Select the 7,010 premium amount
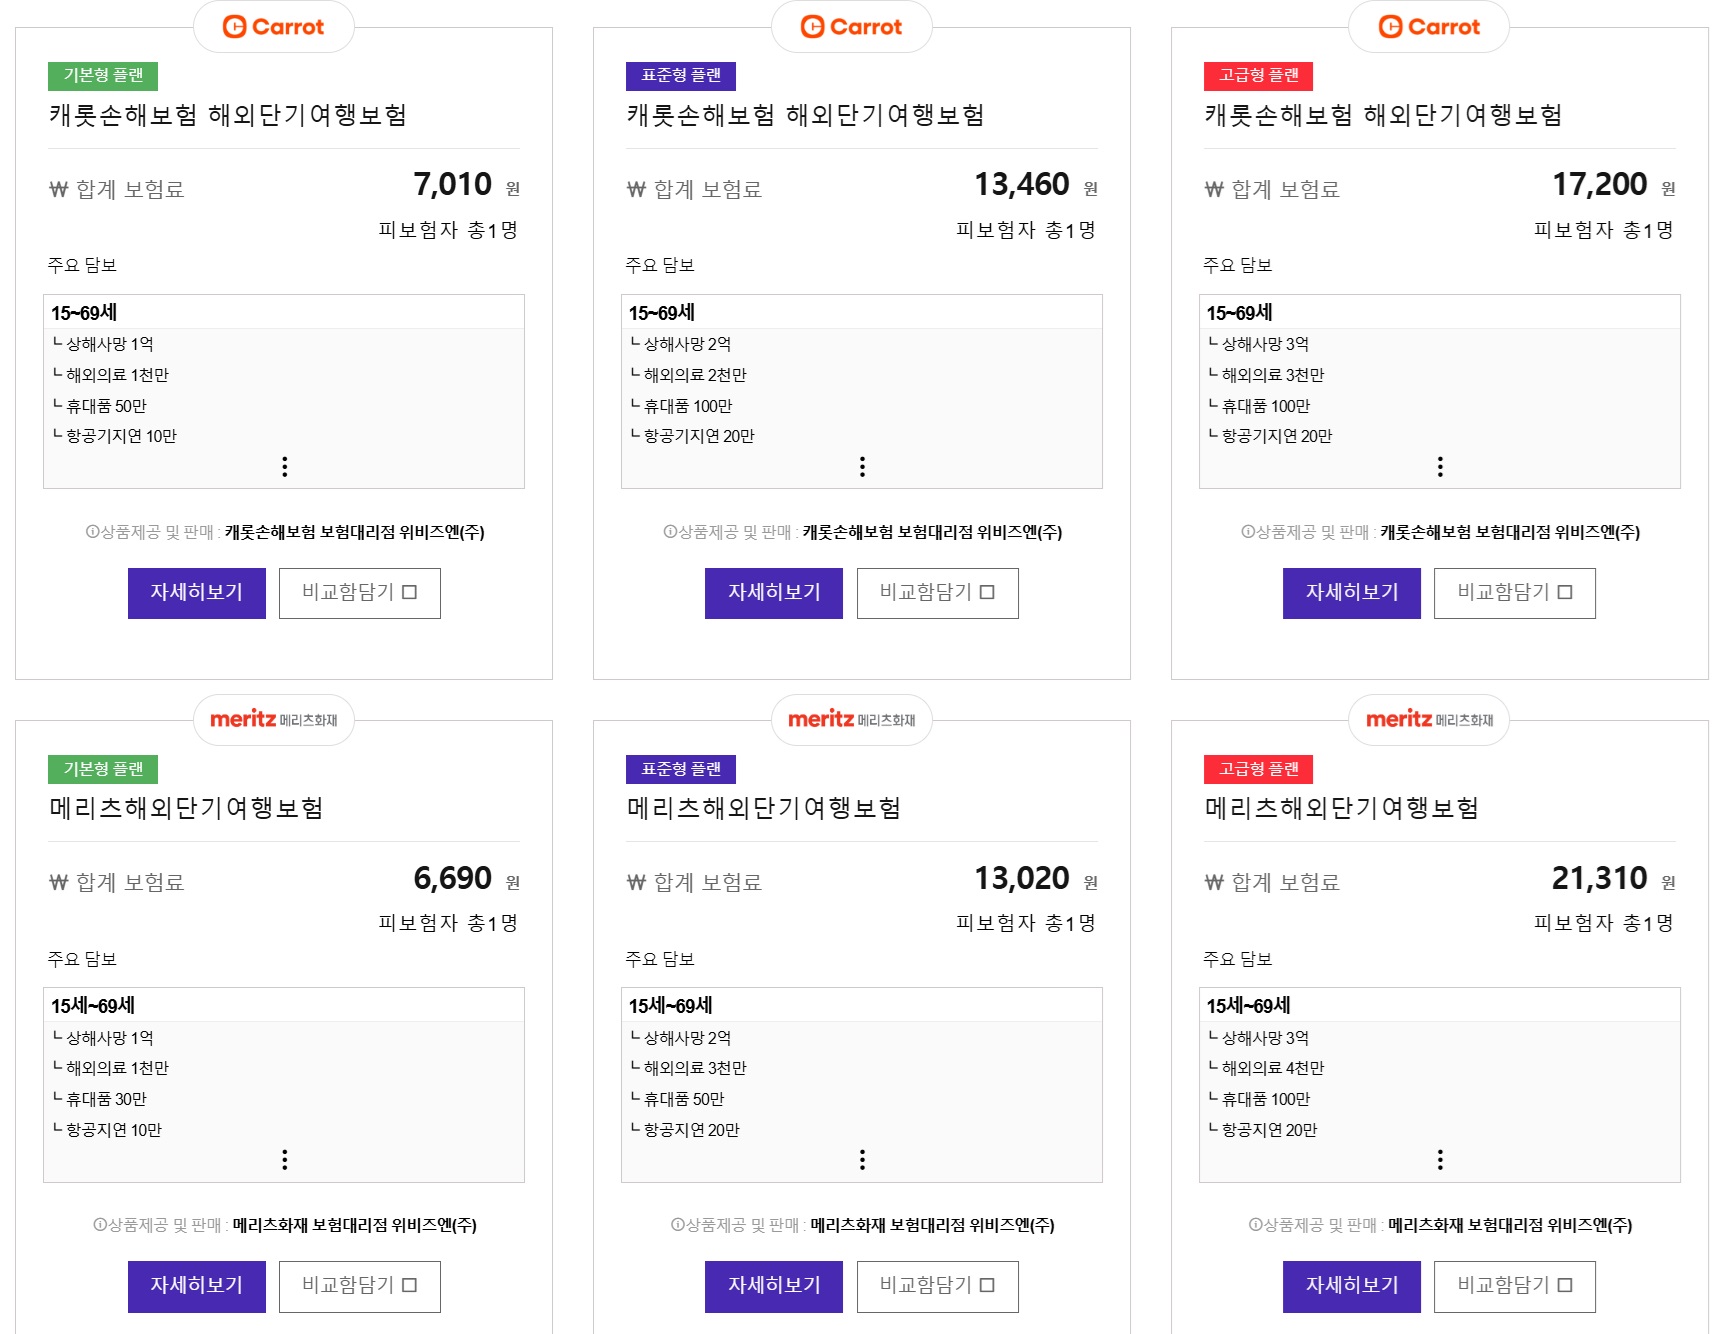The height and width of the screenshot is (1334, 1726). (453, 185)
